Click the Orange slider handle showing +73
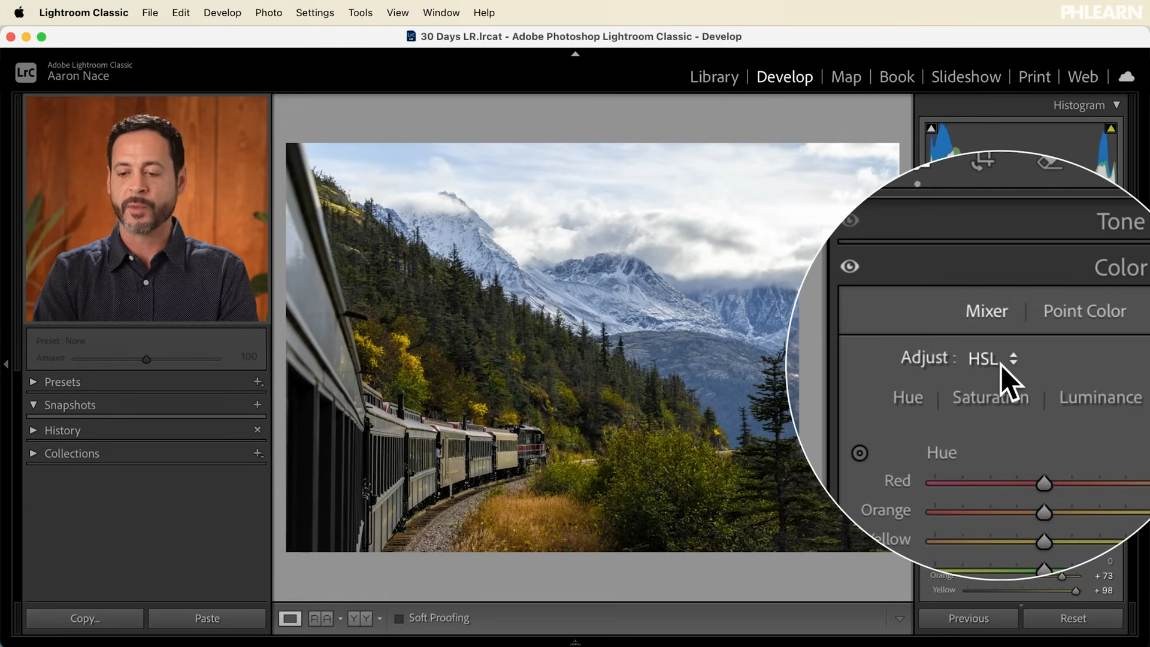This screenshot has height=647, width=1150. [x=1061, y=577]
